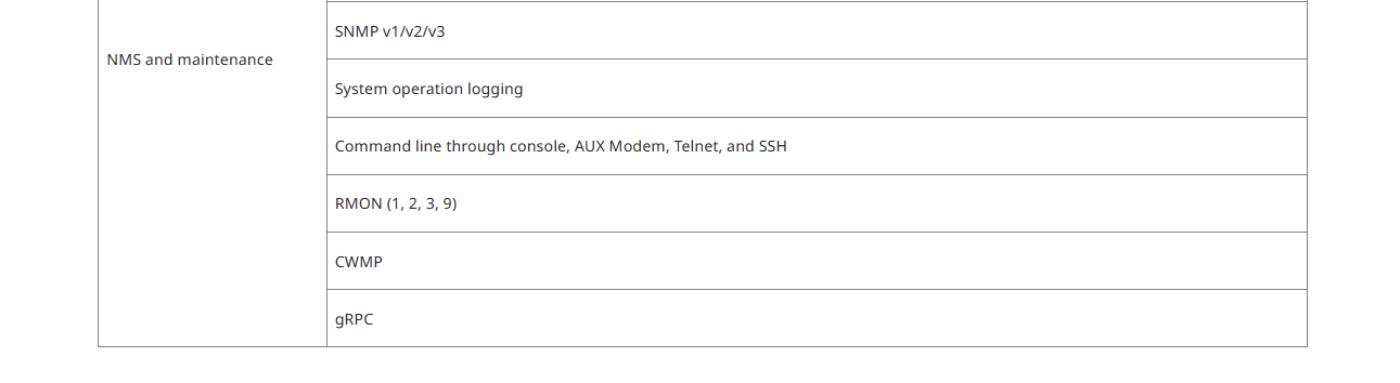Click the RMON (1, 2, 3, 9) row
Image resolution: width=1400 pixels, height=383 pixels.
pos(817,204)
